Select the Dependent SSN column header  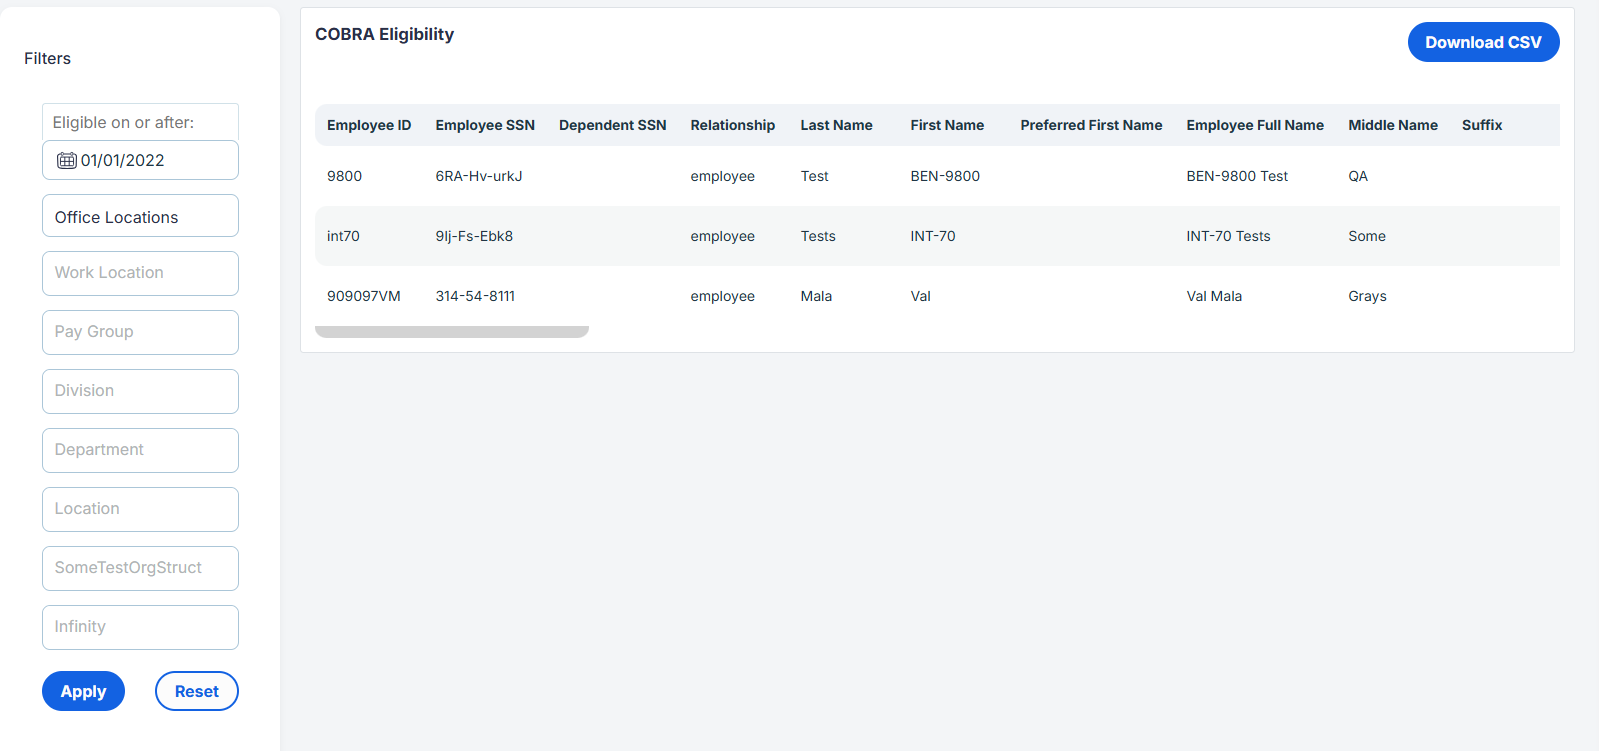coord(613,125)
